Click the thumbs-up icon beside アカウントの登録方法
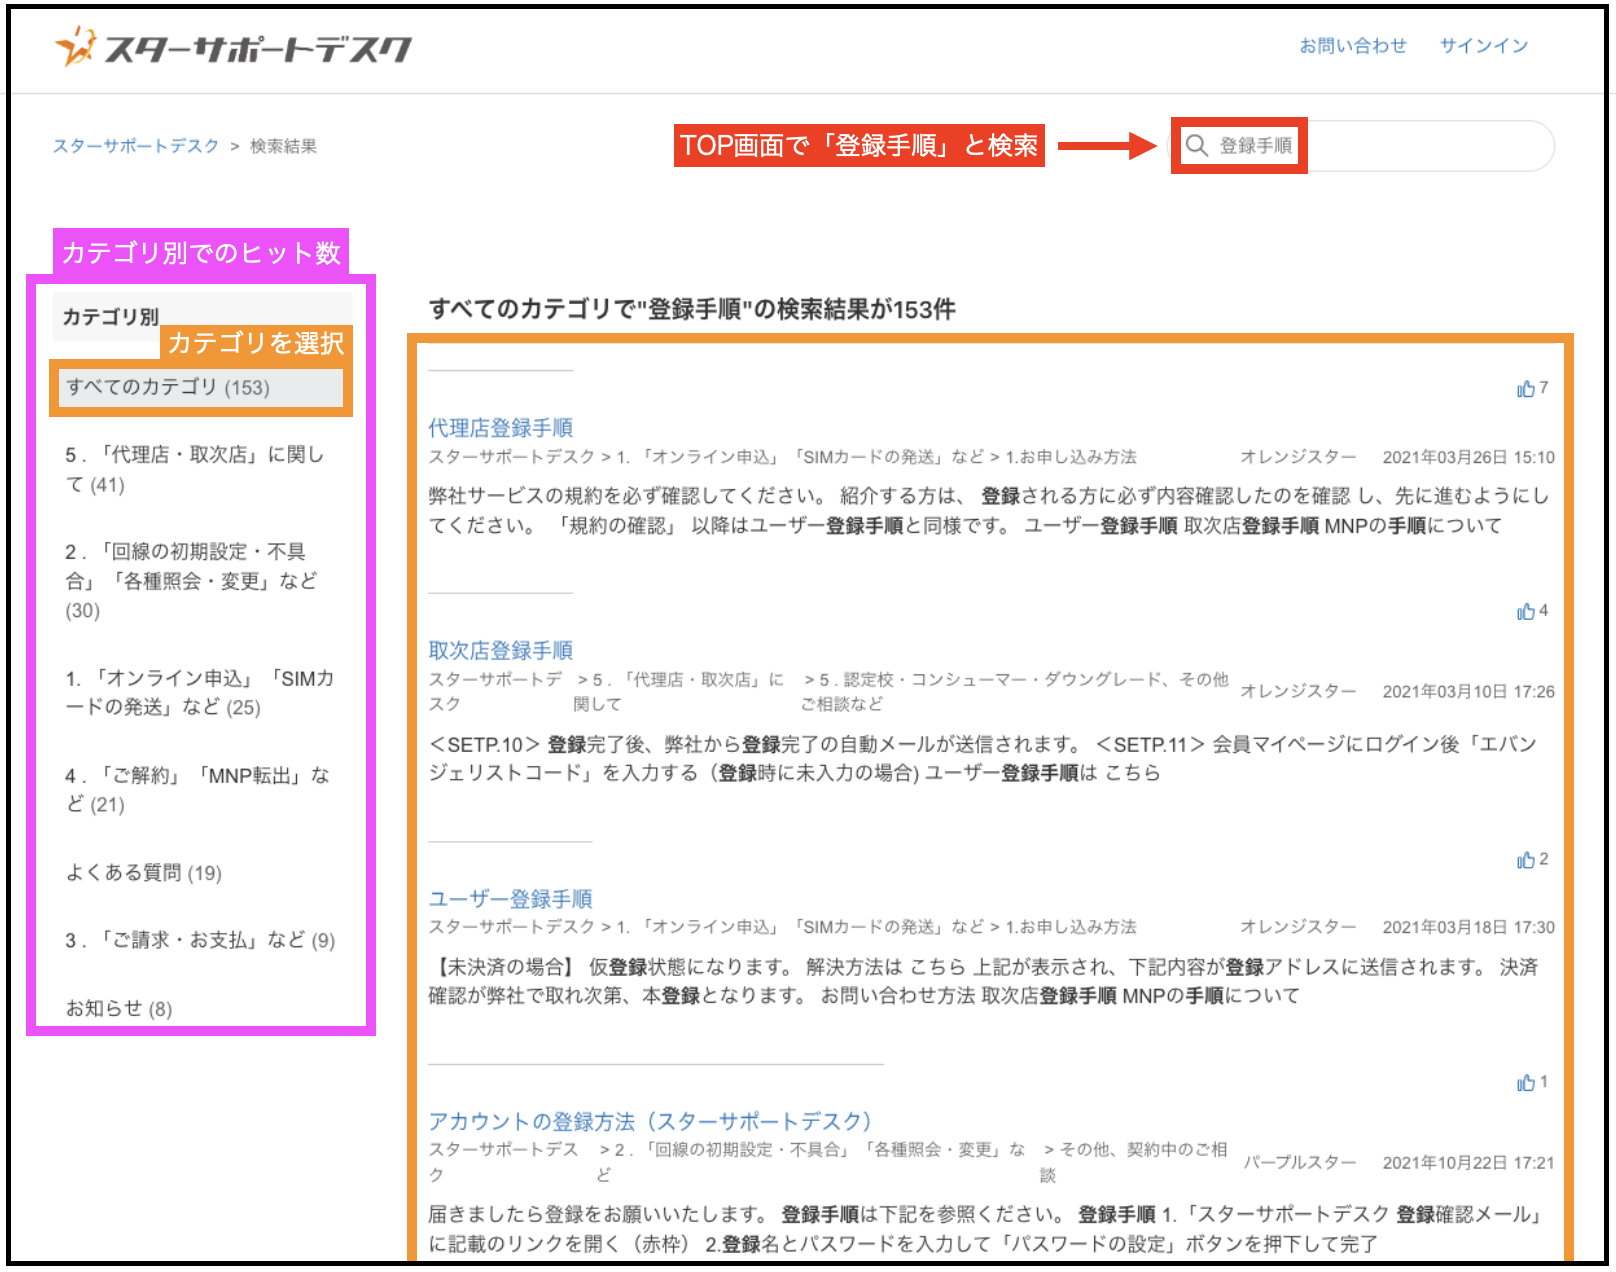The width and height of the screenshot is (1616, 1272). click(1525, 1082)
